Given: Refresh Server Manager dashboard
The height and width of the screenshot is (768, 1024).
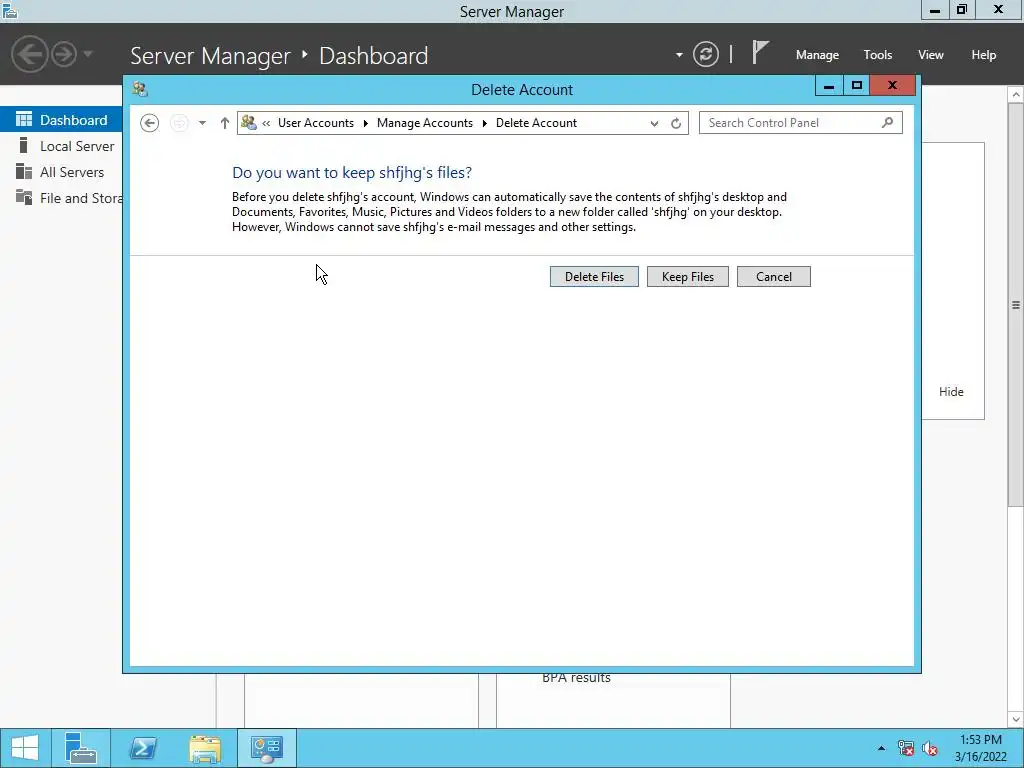Looking at the screenshot, I should 706,54.
